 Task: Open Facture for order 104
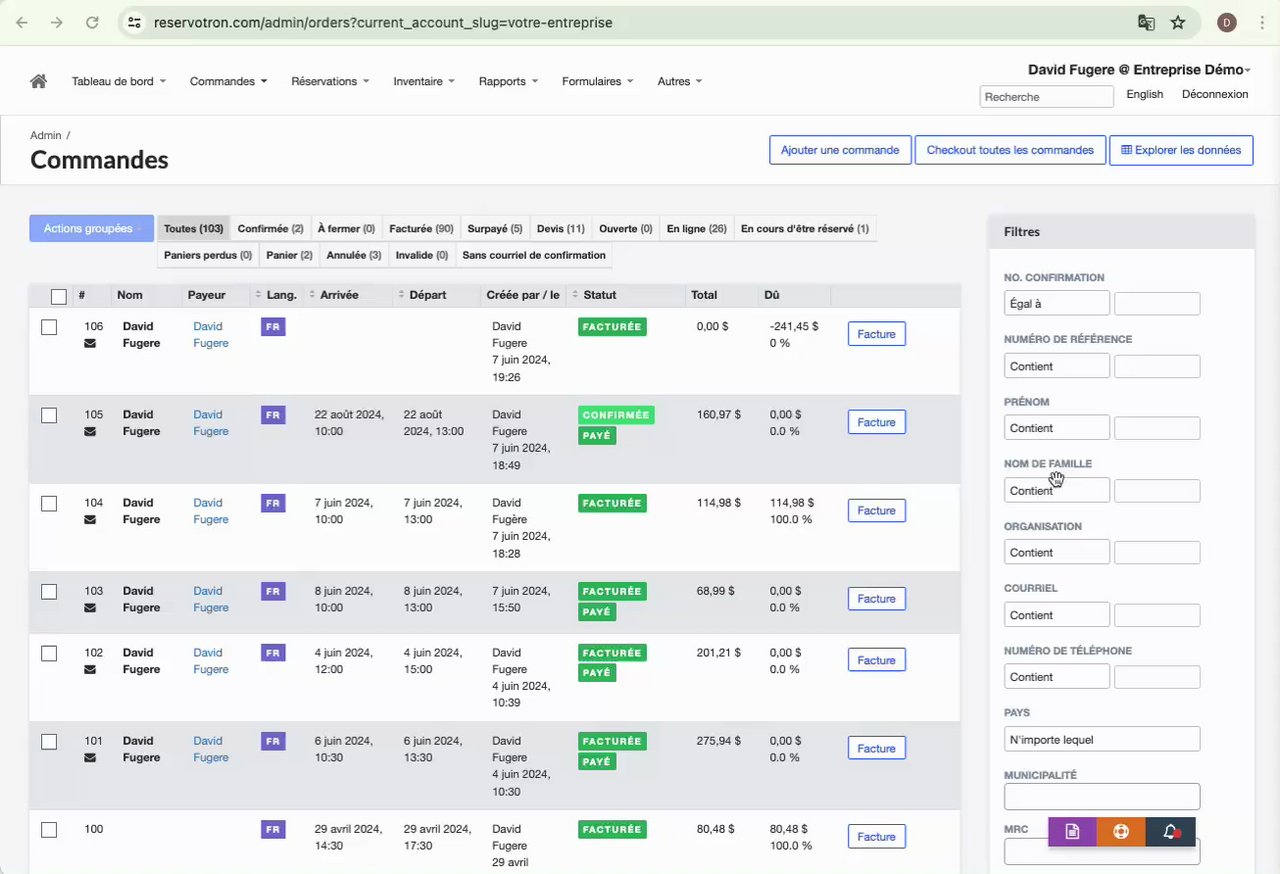click(876, 510)
